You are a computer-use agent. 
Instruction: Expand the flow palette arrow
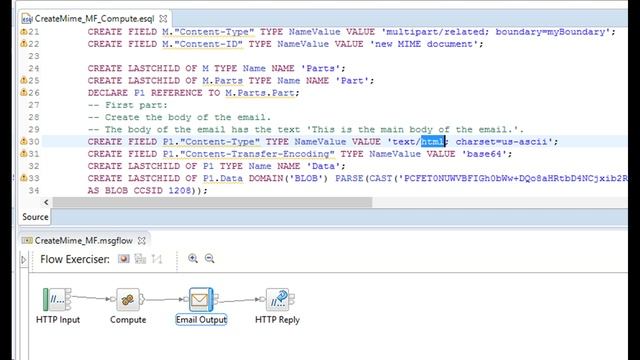[24, 260]
